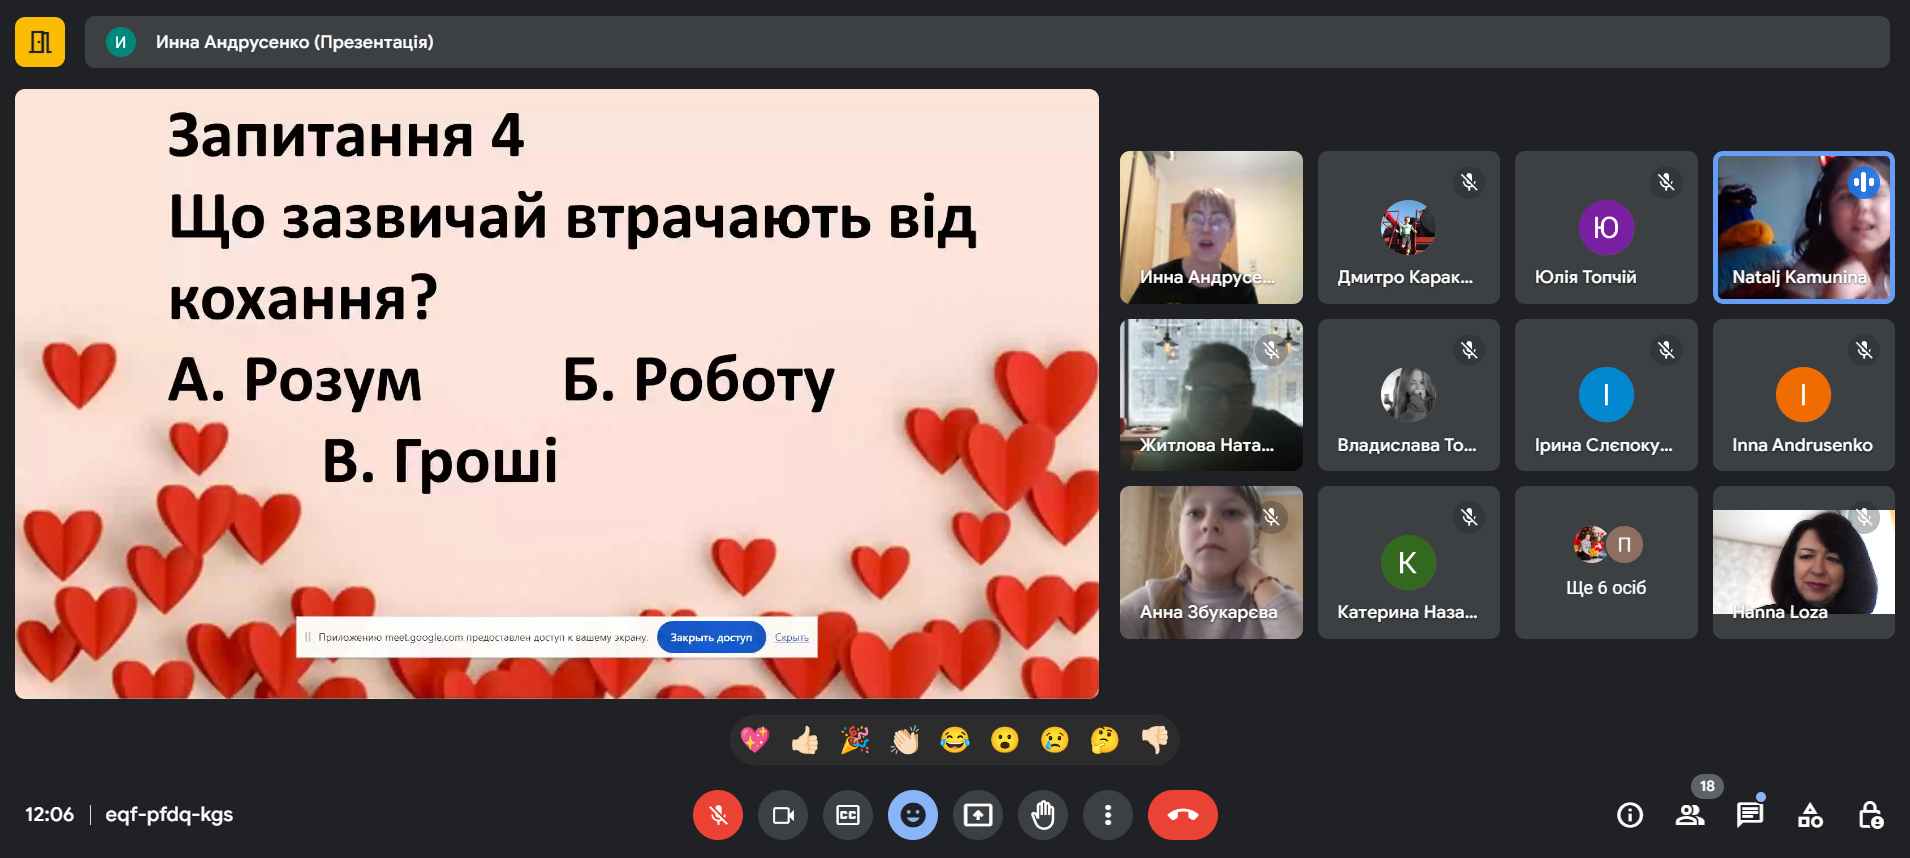Select Natalj Kamunina's video tile
Screen dimensions: 1910x858
1803,227
